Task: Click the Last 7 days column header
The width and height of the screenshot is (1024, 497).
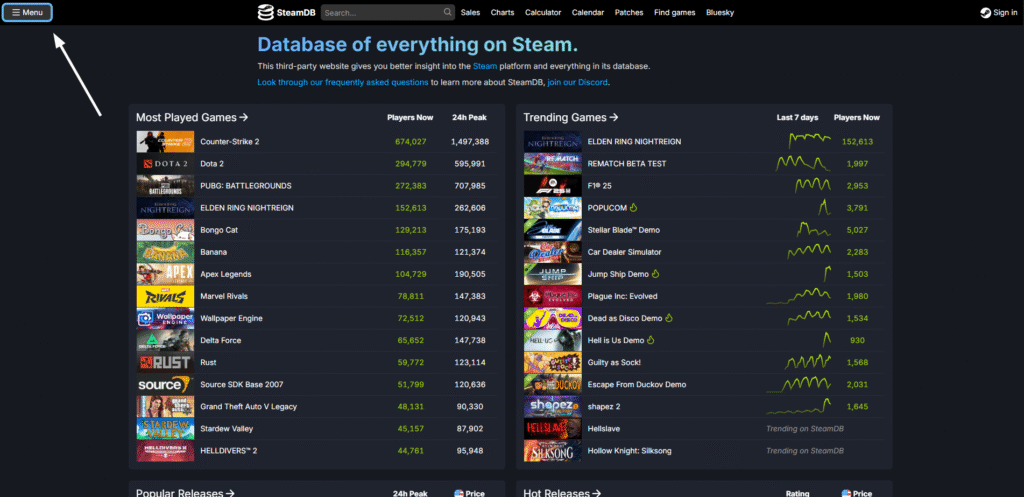Action: point(797,118)
